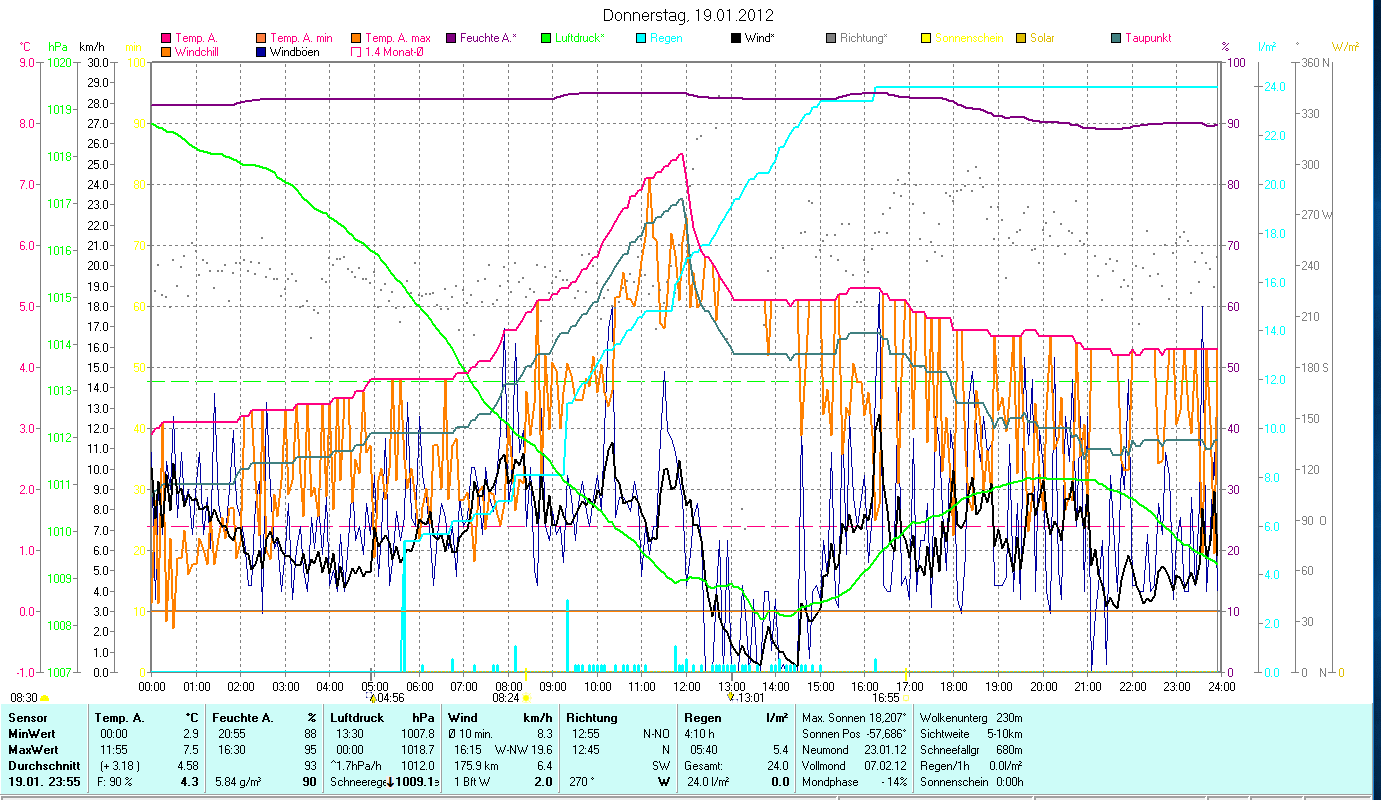Click the Regen cyan legend square
The height and width of the screenshot is (800, 1381).
point(641,38)
